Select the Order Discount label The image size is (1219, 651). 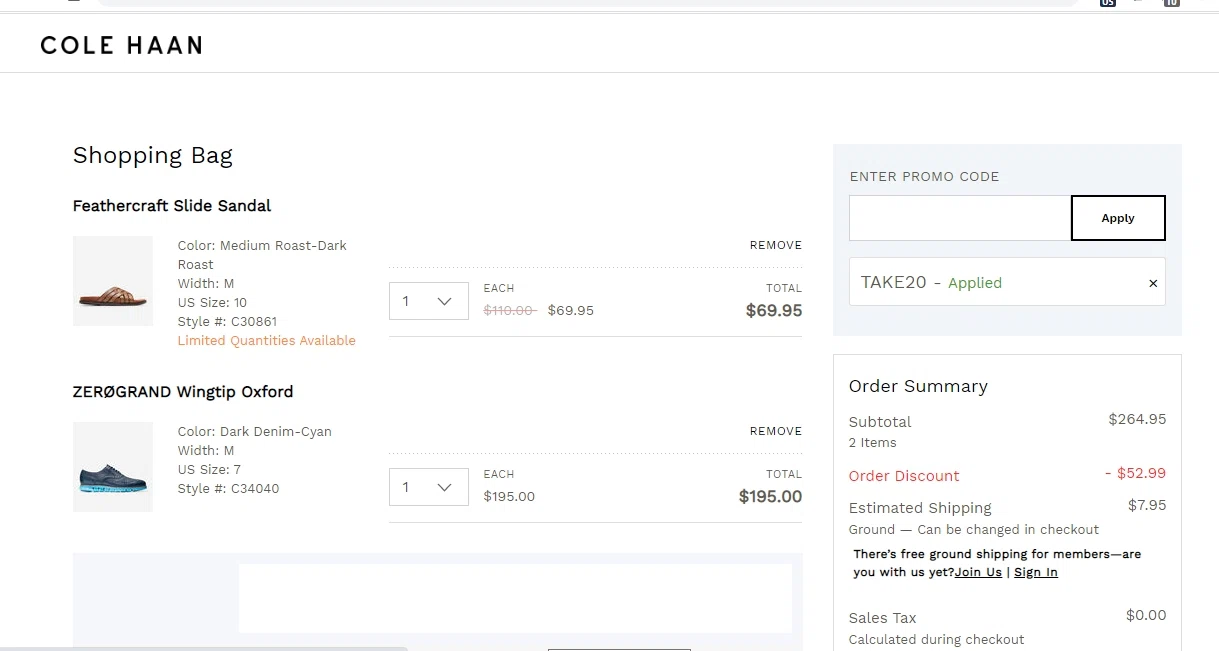(904, 476)
